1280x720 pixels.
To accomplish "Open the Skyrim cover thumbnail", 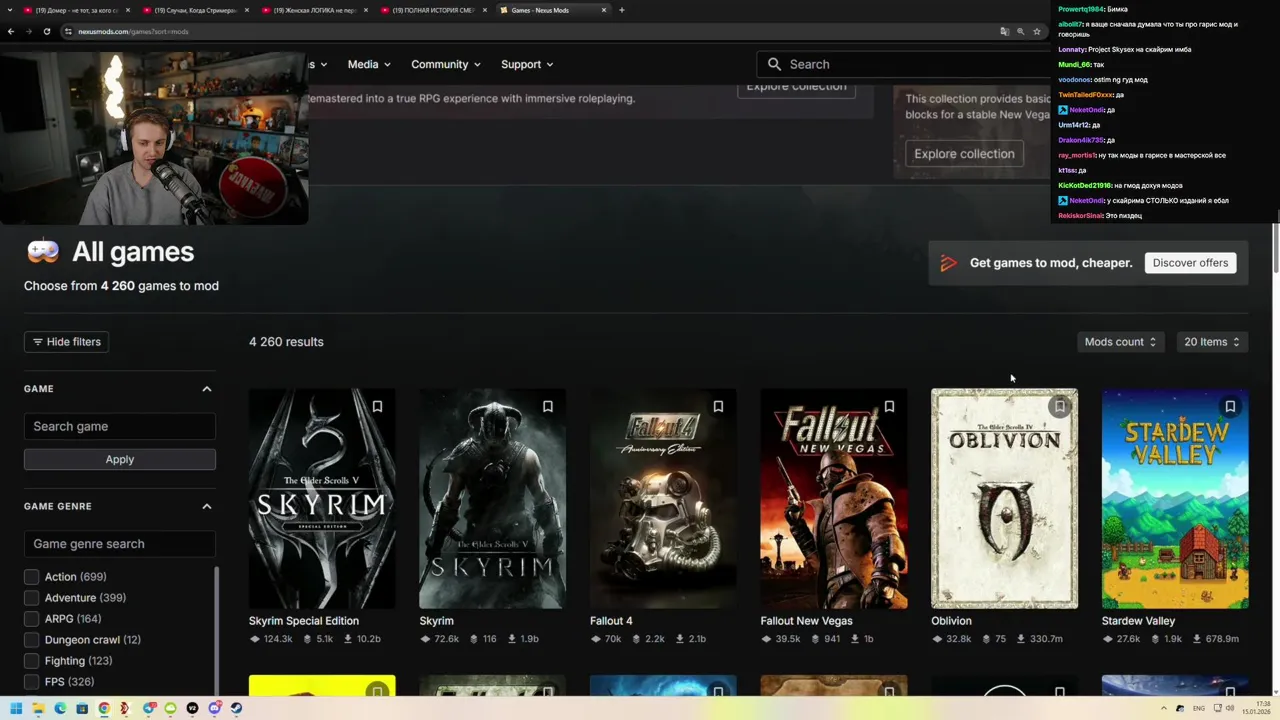I will [492, 499].
